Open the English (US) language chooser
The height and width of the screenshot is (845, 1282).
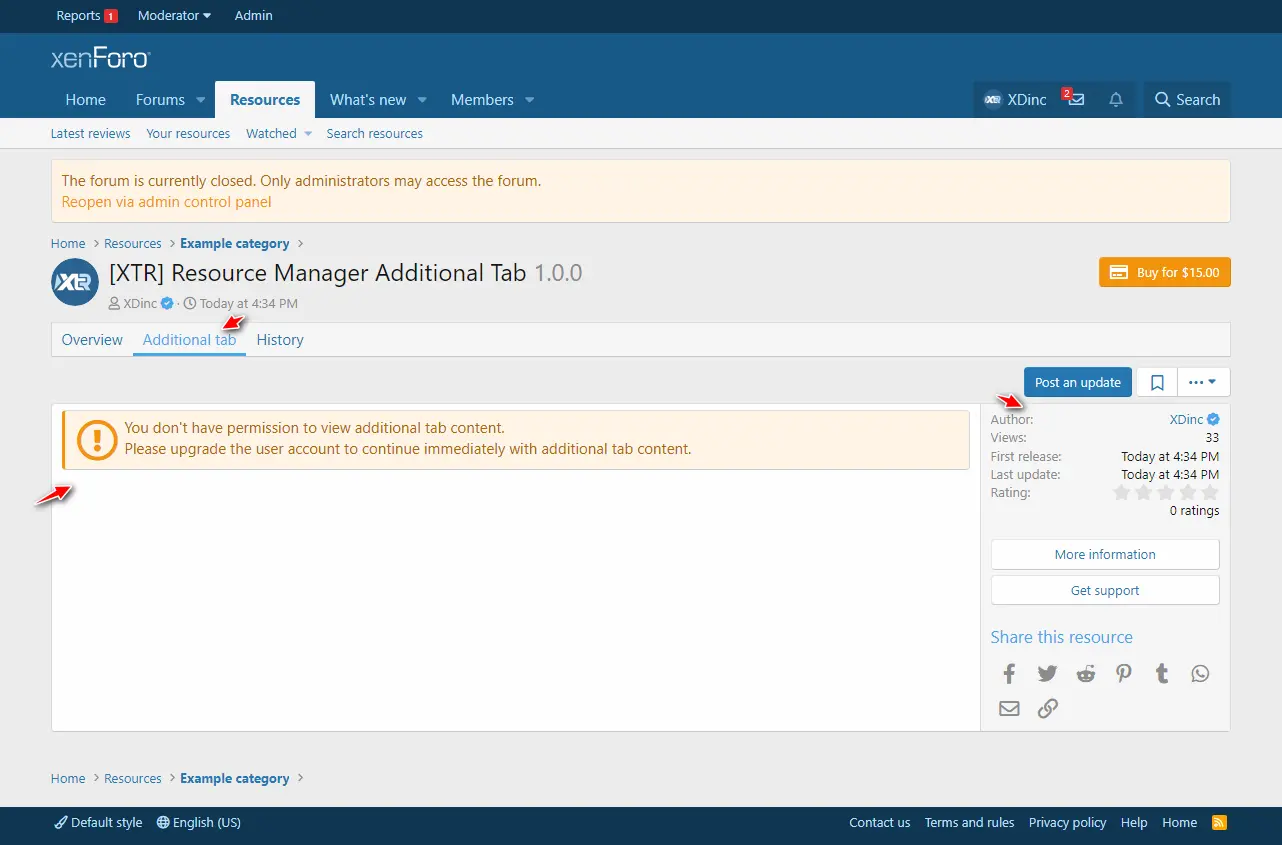[199, 822]
